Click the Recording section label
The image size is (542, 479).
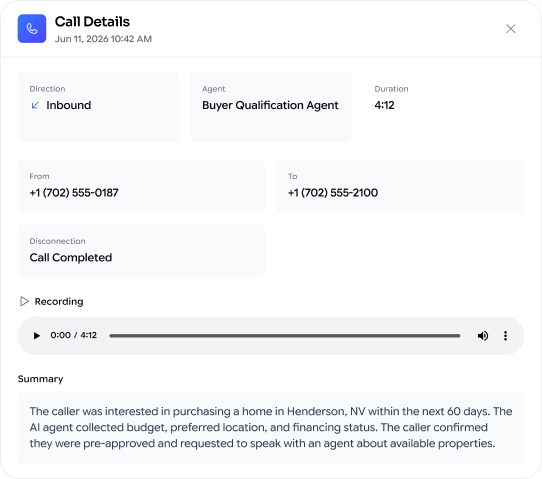point(59,301)
